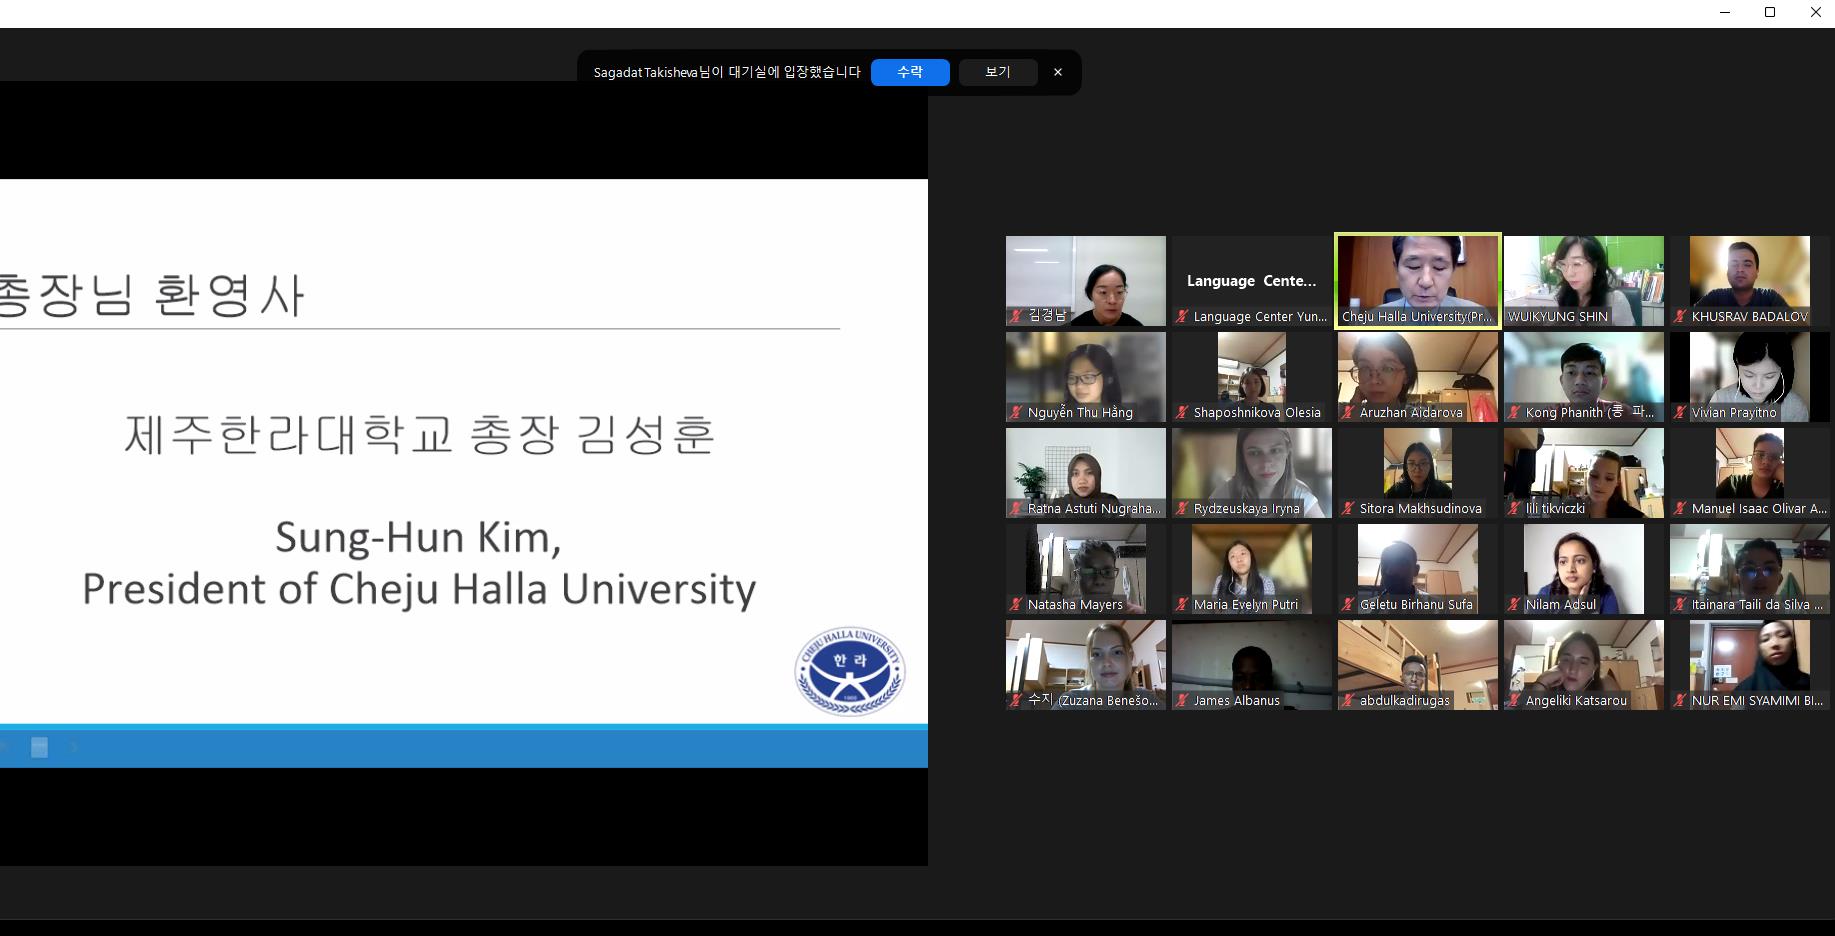Click muted mic icon beside Rydzeuskaya Iryna
The image size is (1835, 936).
pos(1182,508)
